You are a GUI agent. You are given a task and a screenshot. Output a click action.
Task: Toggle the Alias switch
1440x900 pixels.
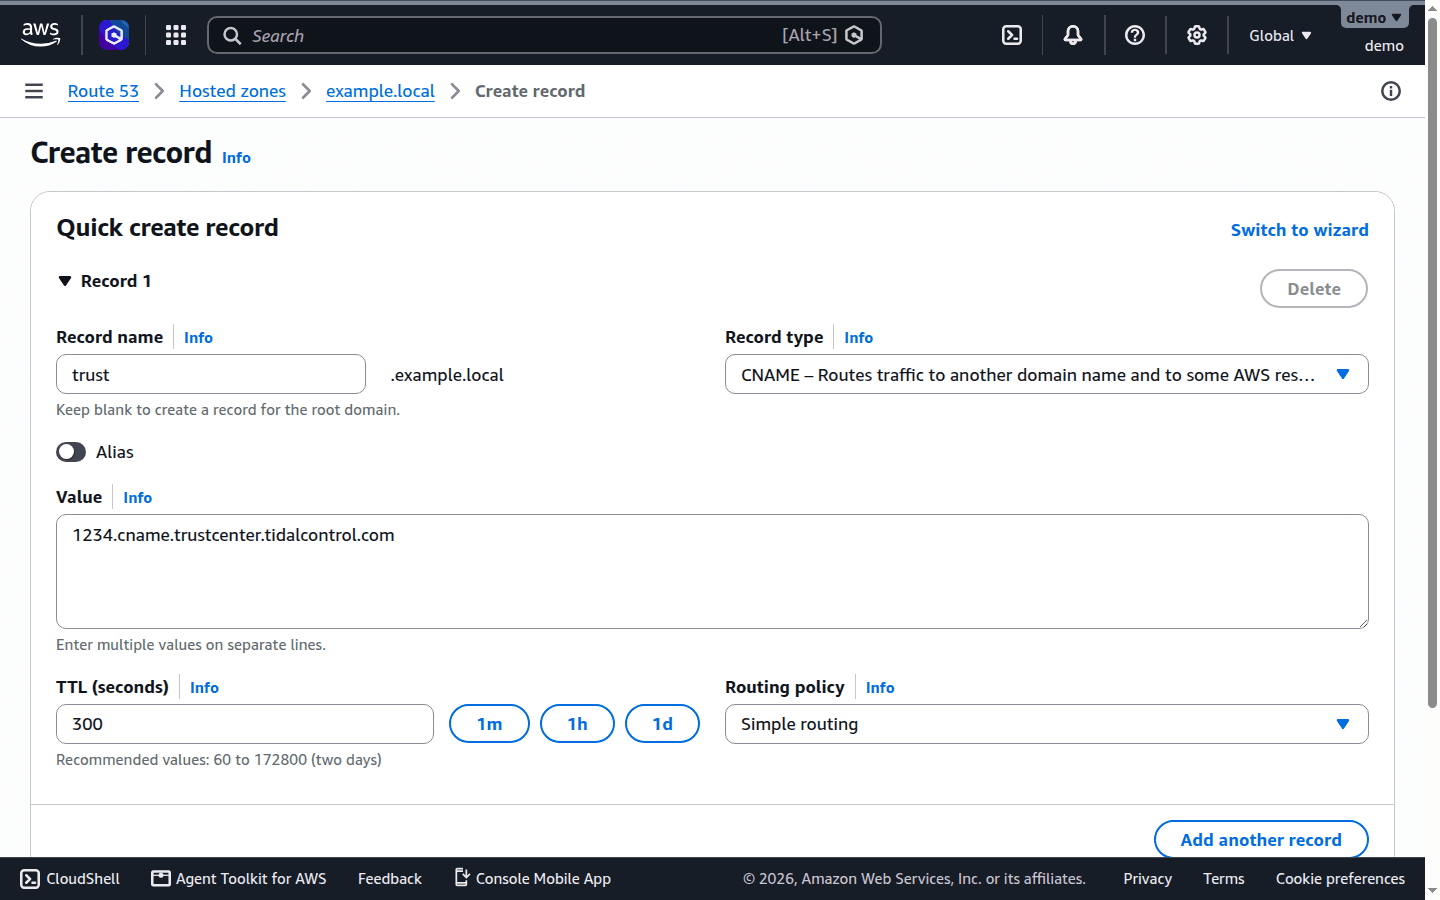(71, 452)
